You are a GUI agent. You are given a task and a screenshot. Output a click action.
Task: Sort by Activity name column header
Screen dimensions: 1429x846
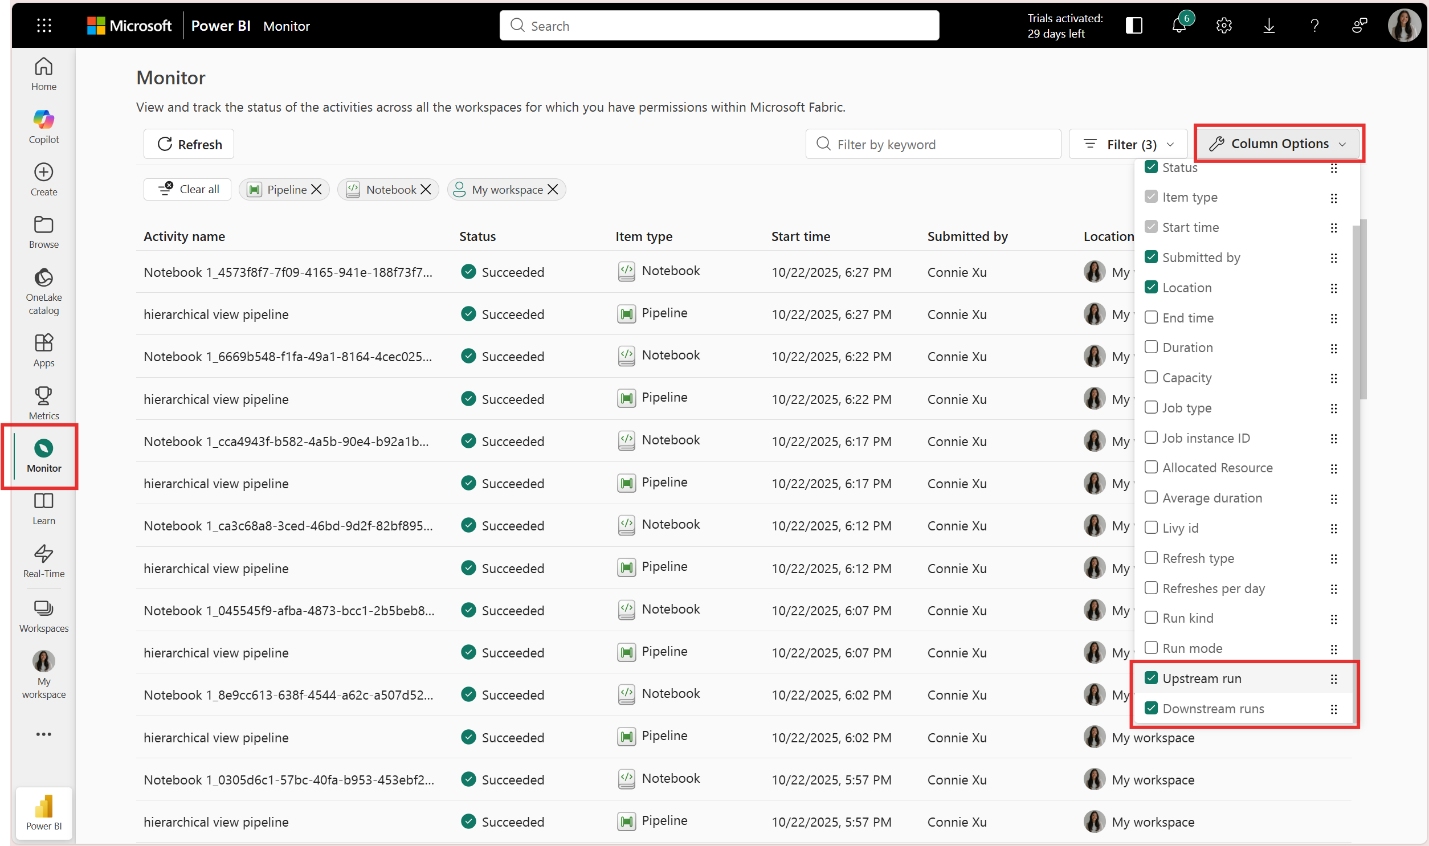(x=184, y=237)
